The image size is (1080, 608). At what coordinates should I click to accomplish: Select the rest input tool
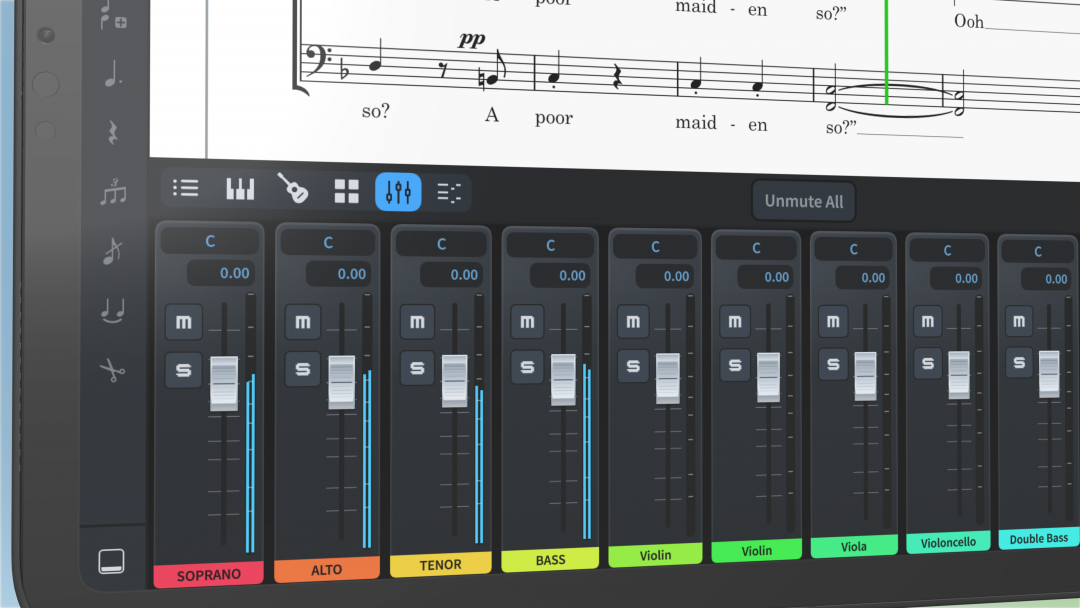pyautogui.click(x=114, y=132)
